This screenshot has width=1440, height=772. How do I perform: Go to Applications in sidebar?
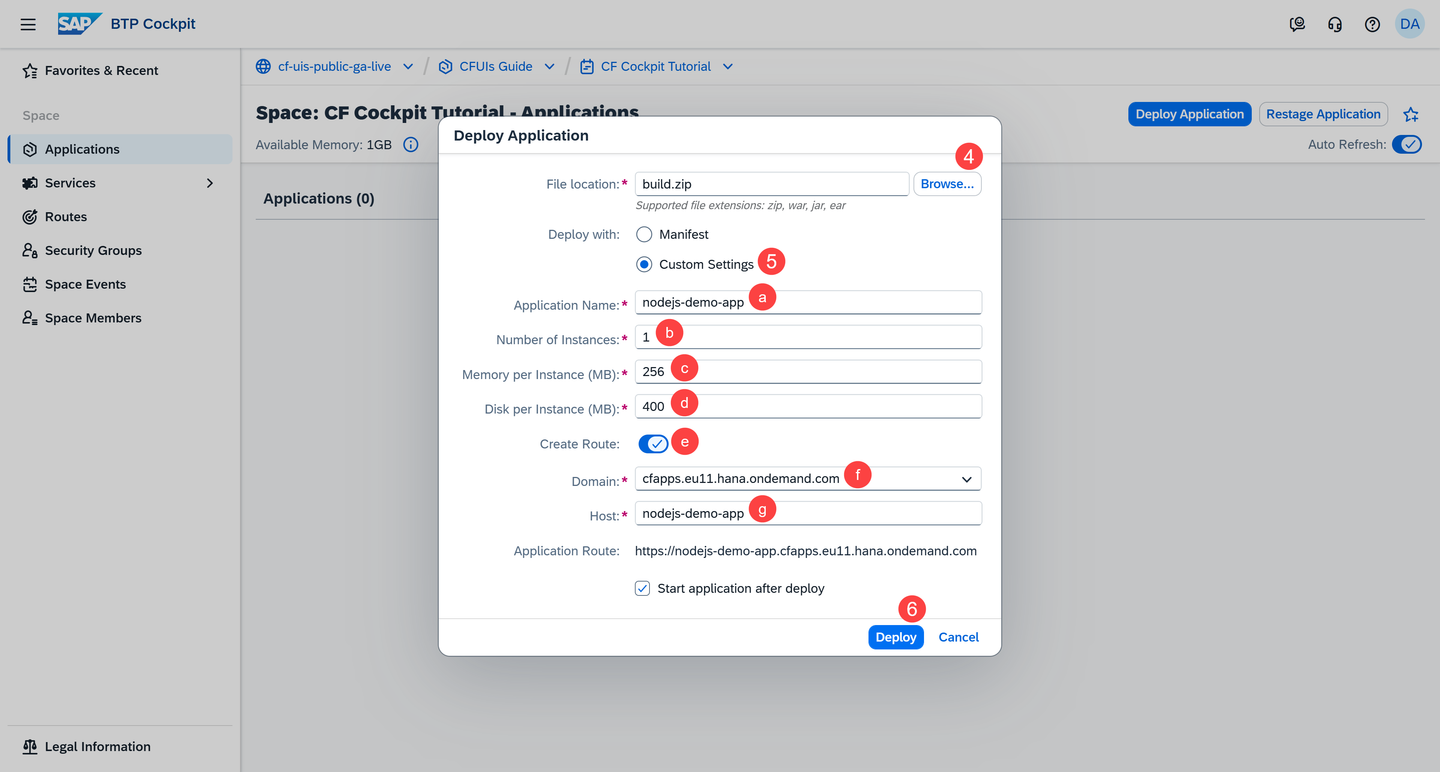point(120,149)
